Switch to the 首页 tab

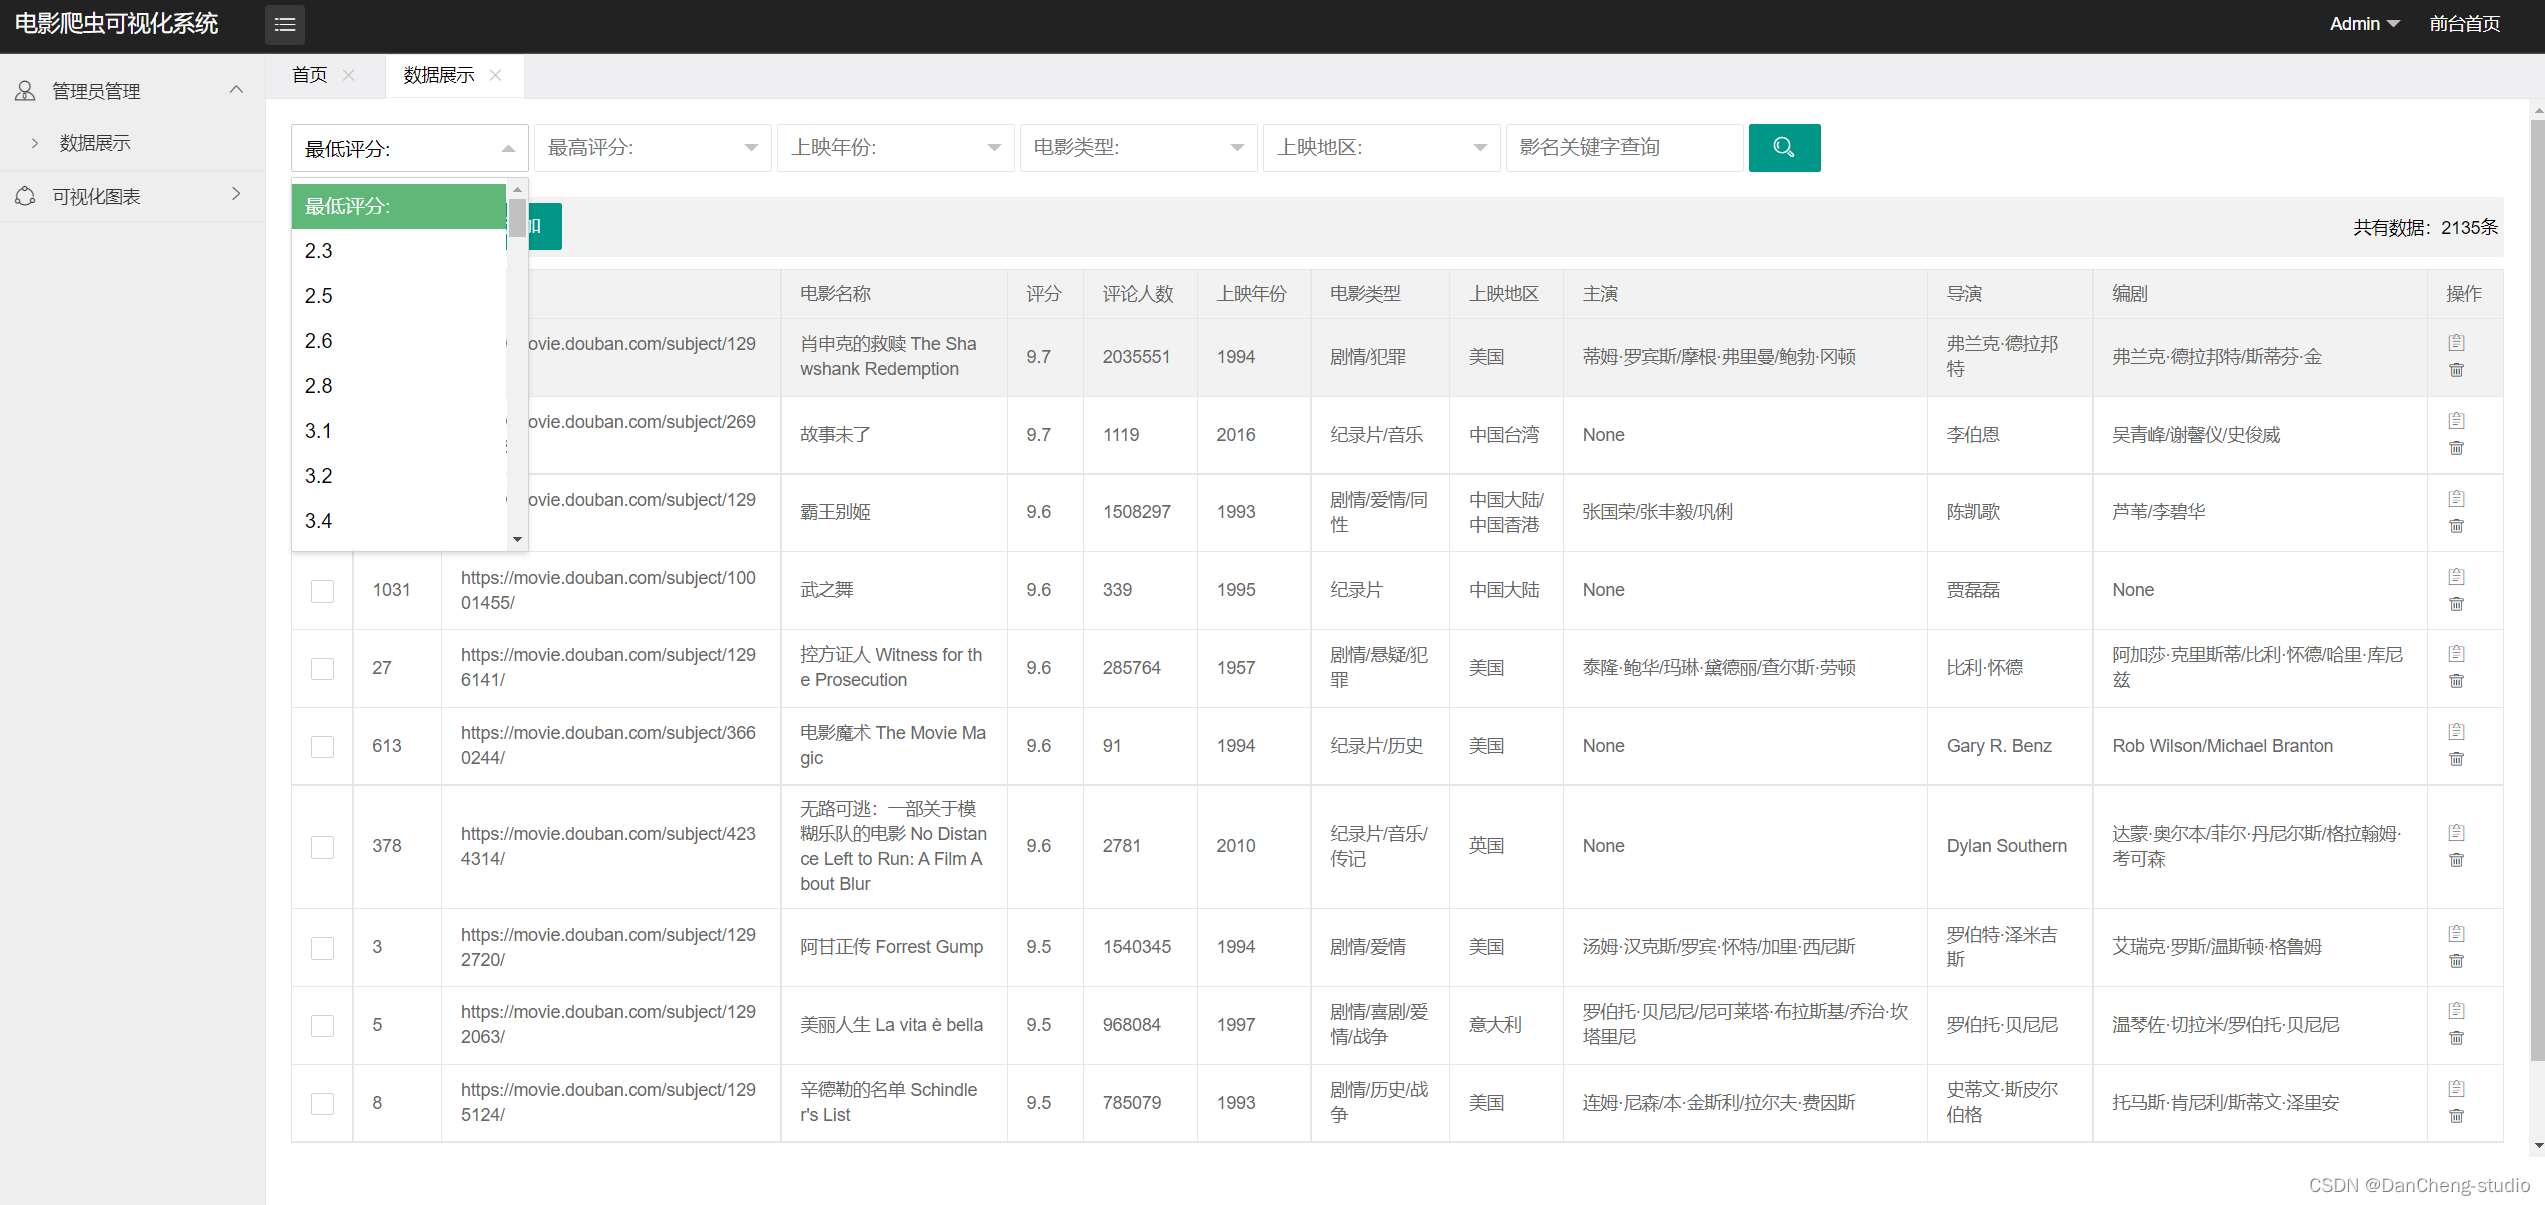310,75
